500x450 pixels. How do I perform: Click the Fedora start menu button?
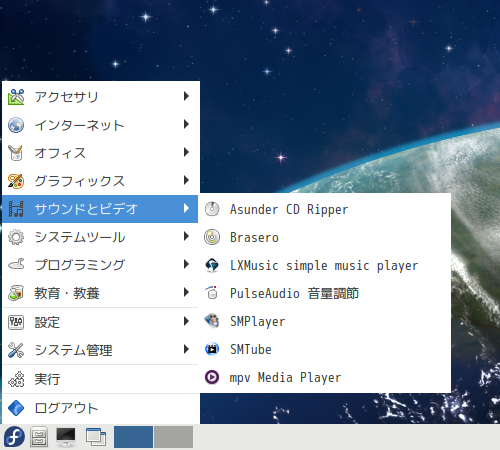pos(14,437)
